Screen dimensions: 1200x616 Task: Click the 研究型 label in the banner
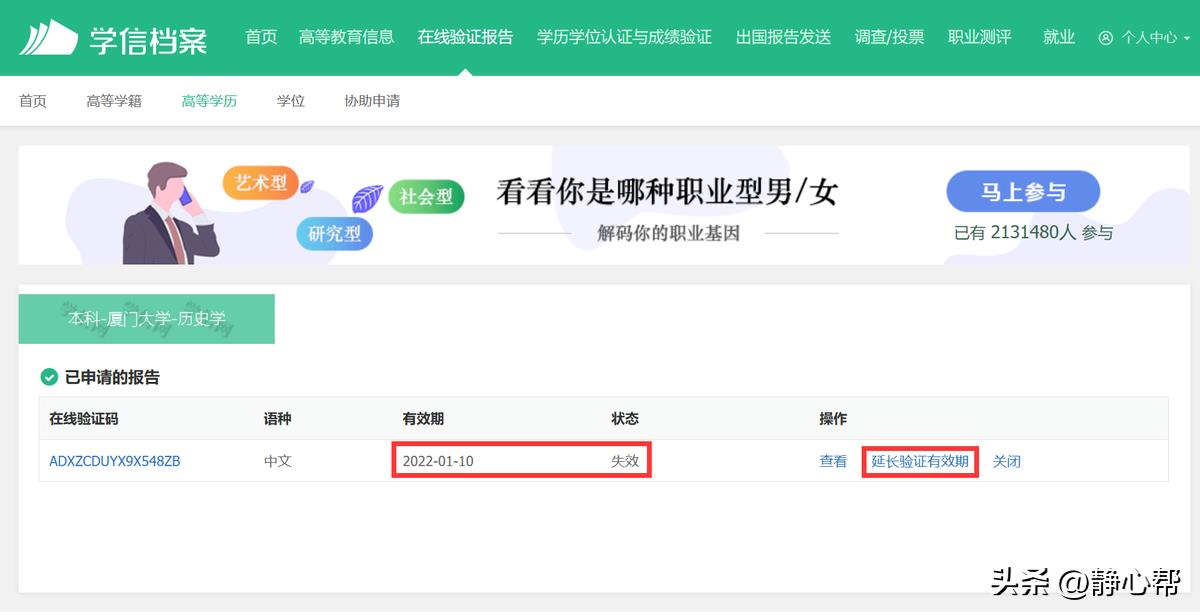pos(334,235)
